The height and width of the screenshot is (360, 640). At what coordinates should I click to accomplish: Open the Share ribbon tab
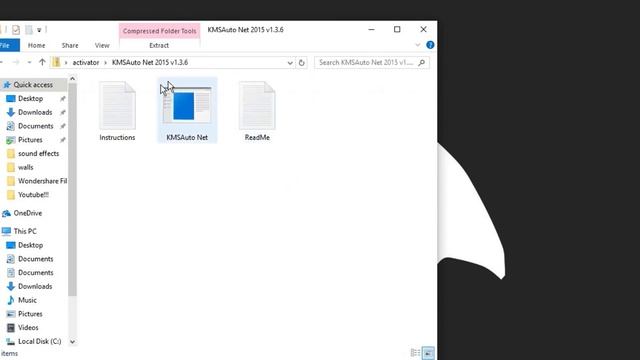(70, 45)
